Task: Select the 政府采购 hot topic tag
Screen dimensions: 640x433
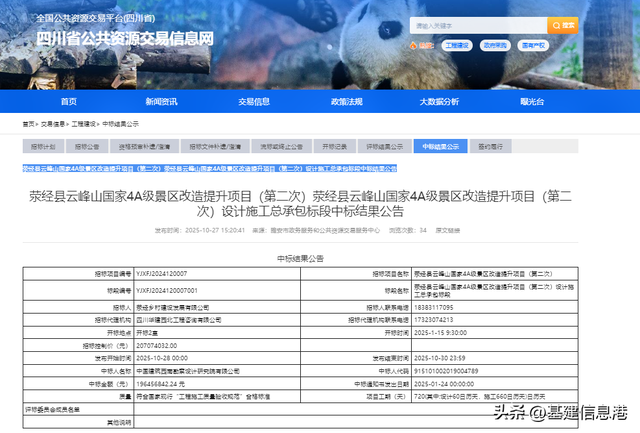Action: (x=495, y=45)
